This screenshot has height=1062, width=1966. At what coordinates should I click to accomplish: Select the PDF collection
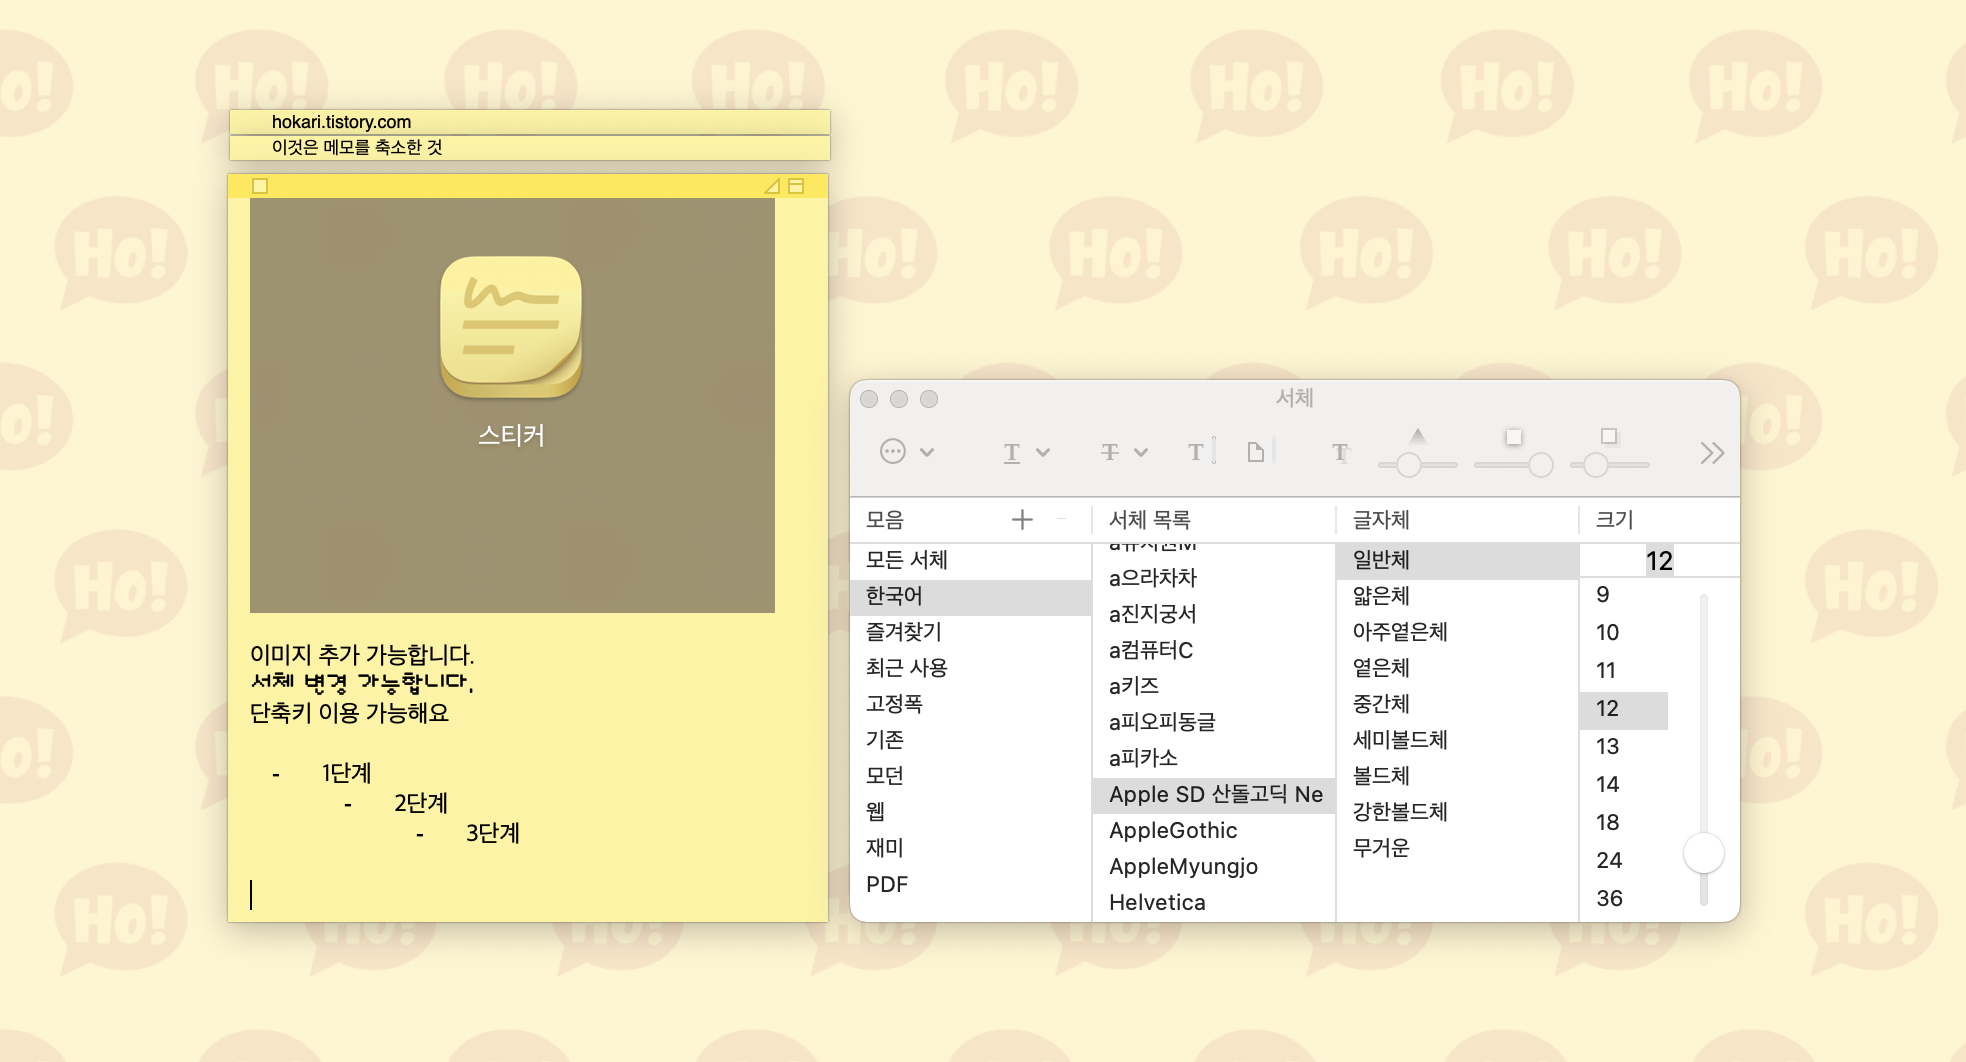click(970, 884)
